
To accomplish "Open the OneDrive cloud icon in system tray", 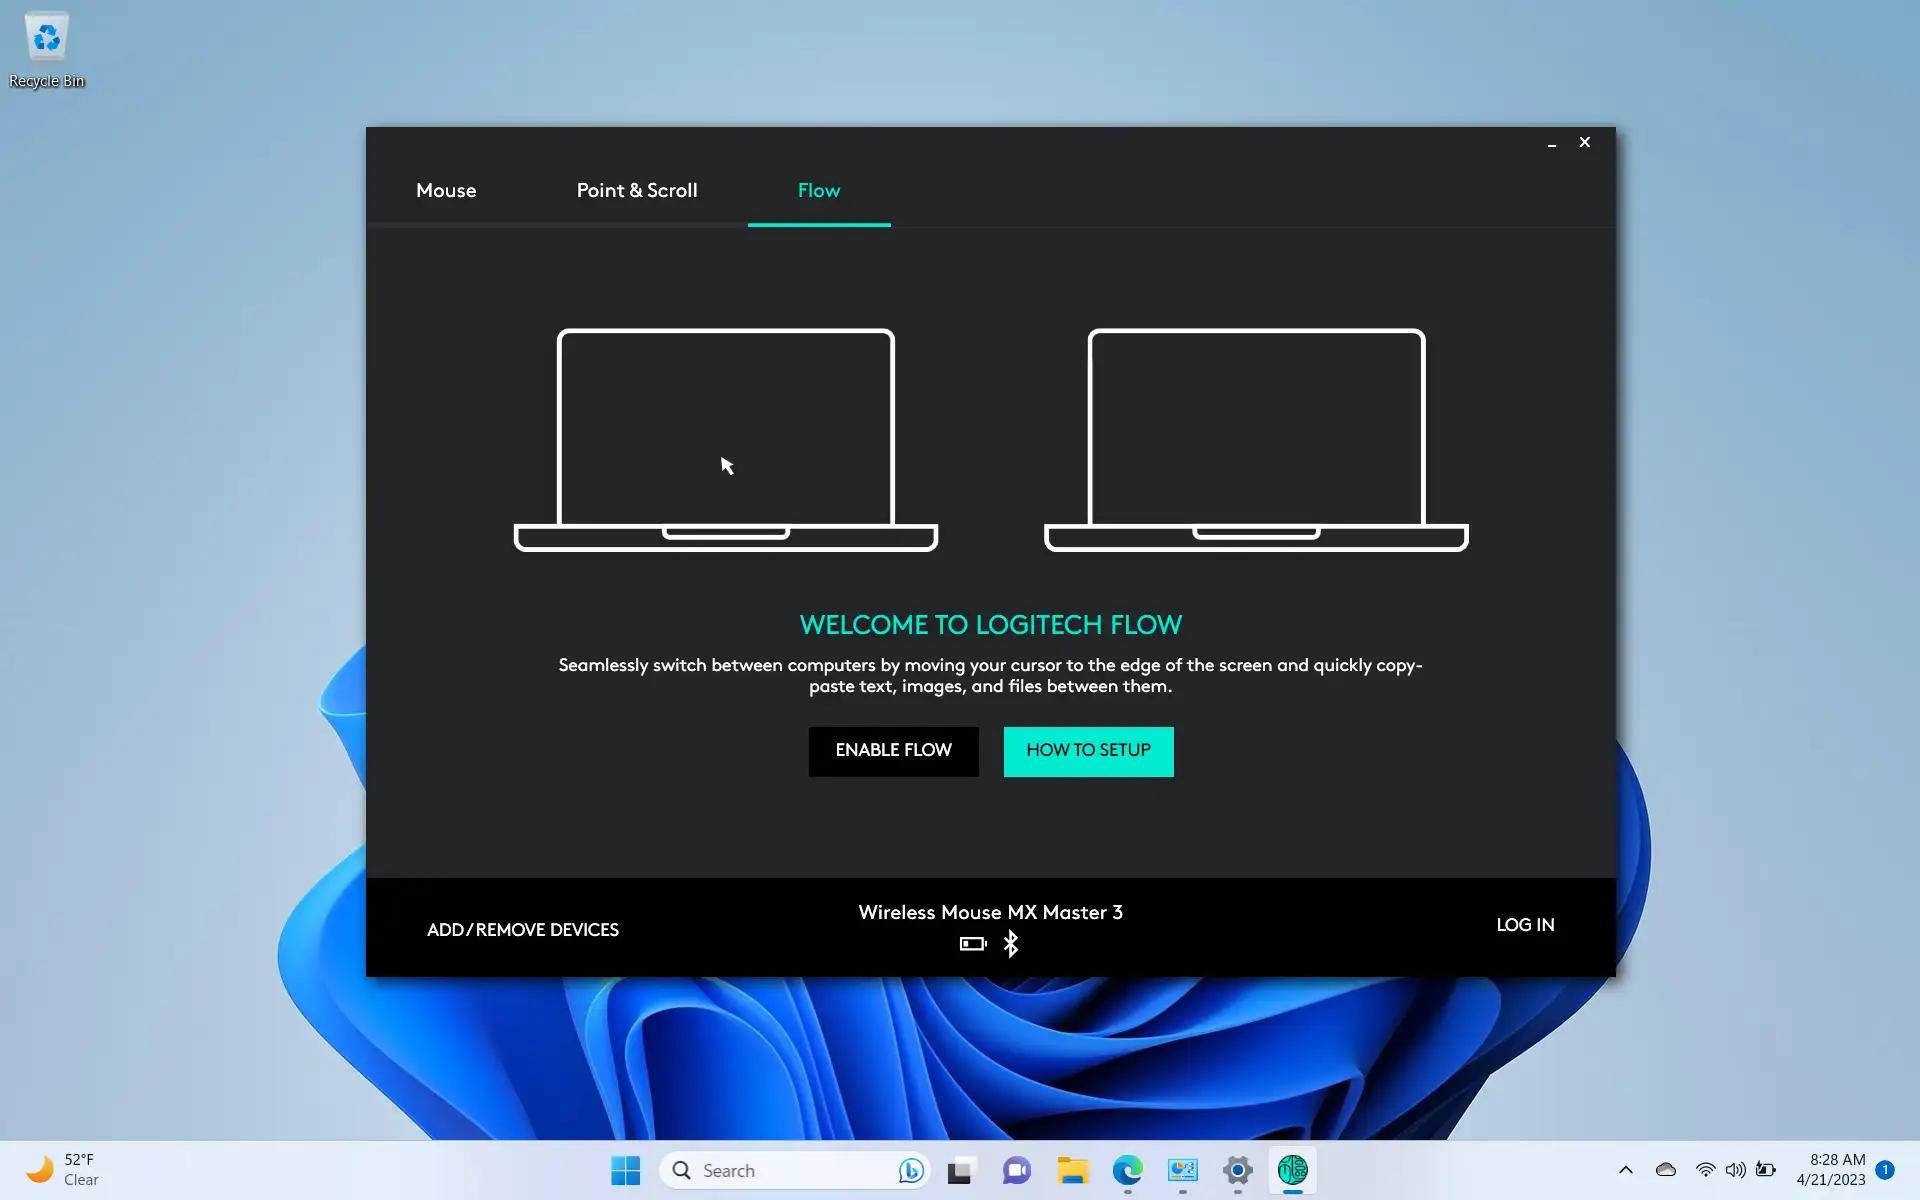I will point(1665,1170).
